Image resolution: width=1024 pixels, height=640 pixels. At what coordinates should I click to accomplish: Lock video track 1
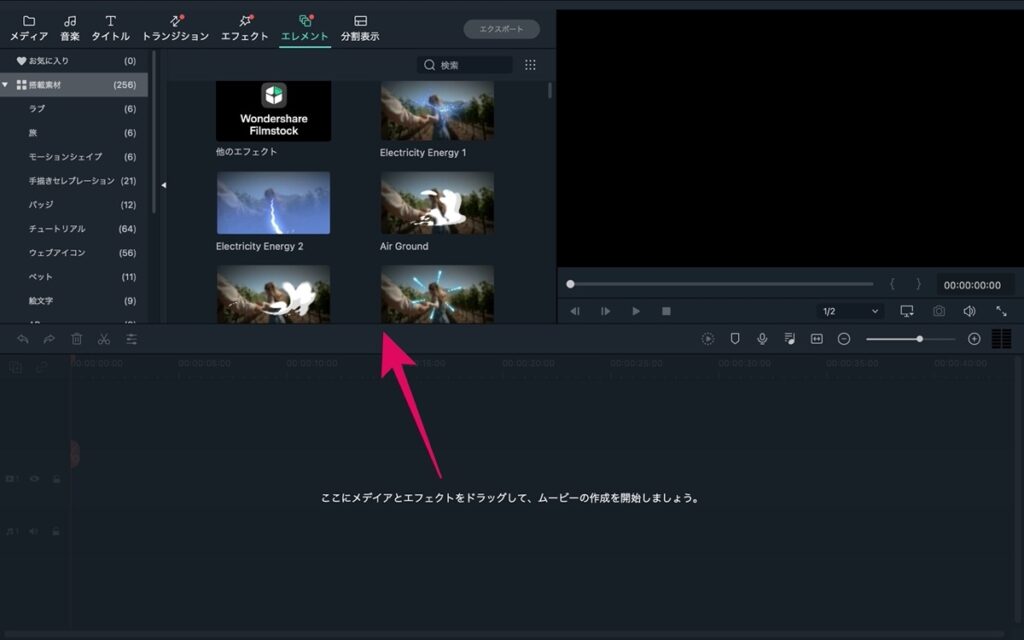[x=57, y=479]
